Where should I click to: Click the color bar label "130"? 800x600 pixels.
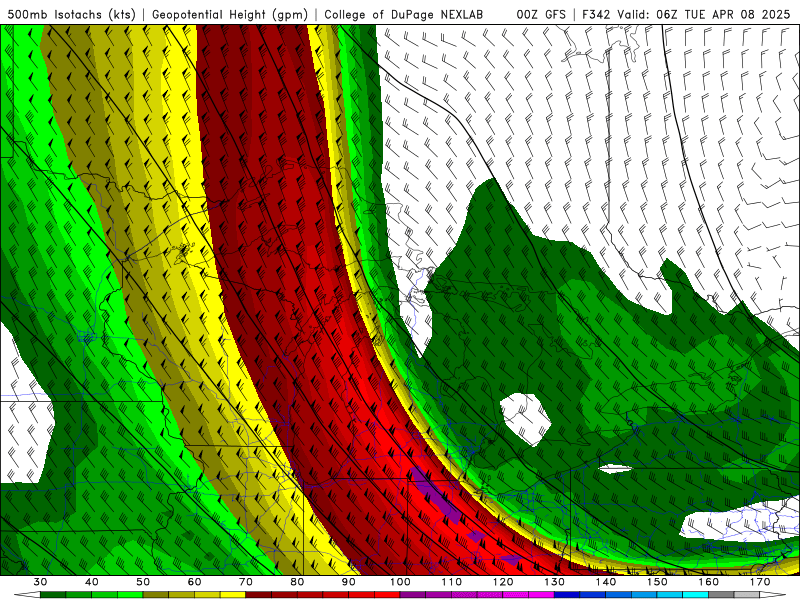coord(555,582)
